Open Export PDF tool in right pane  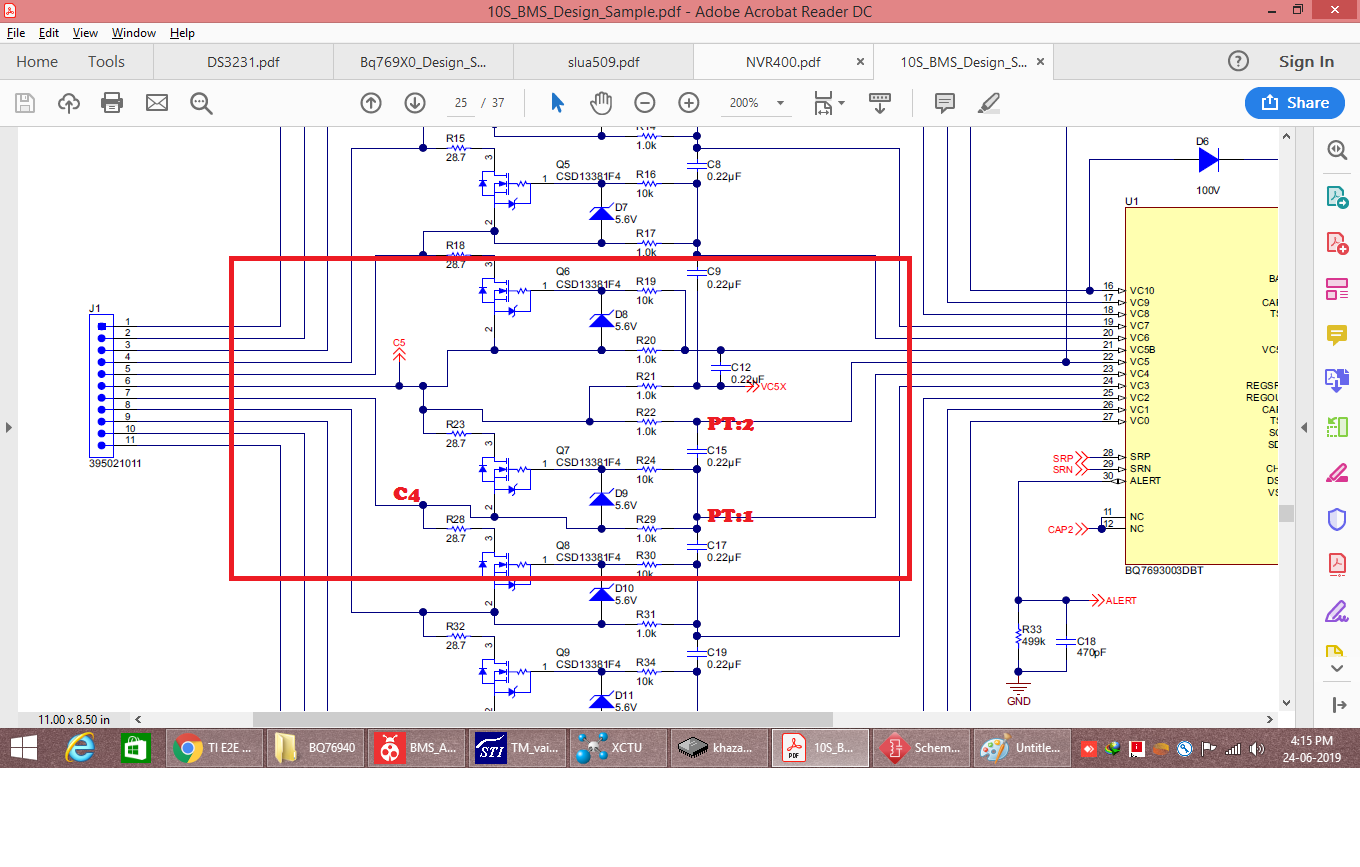(1337, 197)
